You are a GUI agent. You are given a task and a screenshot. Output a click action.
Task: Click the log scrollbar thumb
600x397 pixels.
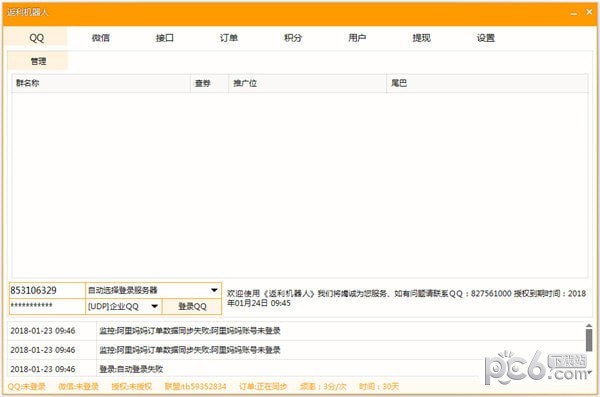click(x=589, y=340)
